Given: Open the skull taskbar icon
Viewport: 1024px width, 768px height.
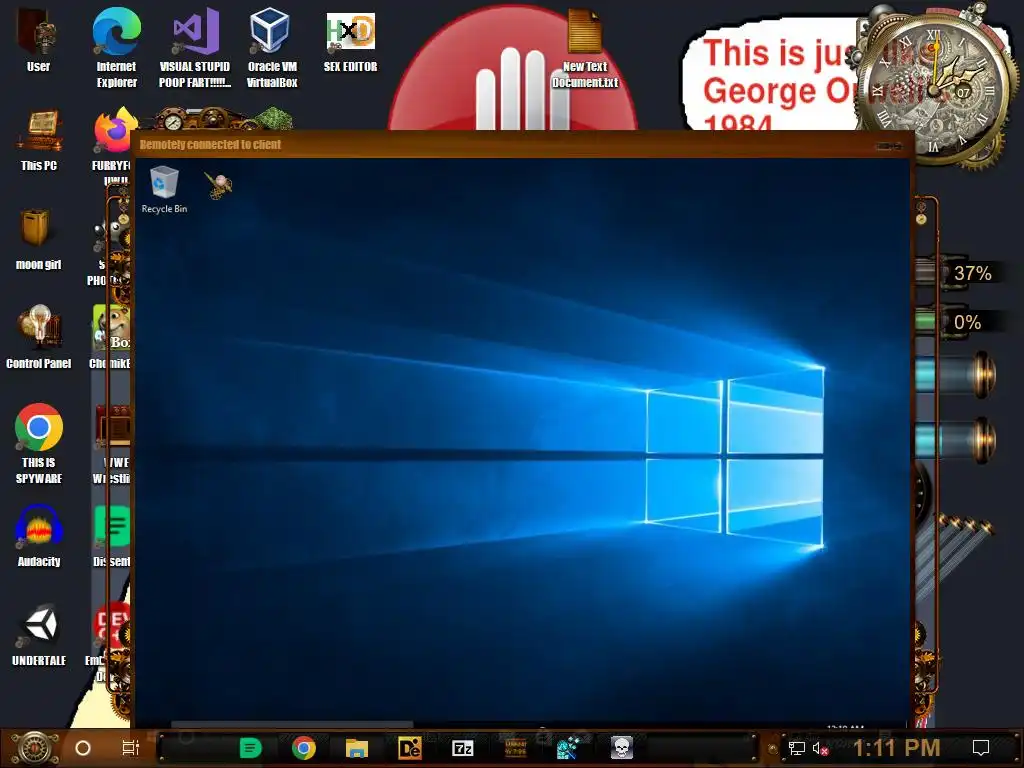Looking at the screenshot, I should pos(622,748).
